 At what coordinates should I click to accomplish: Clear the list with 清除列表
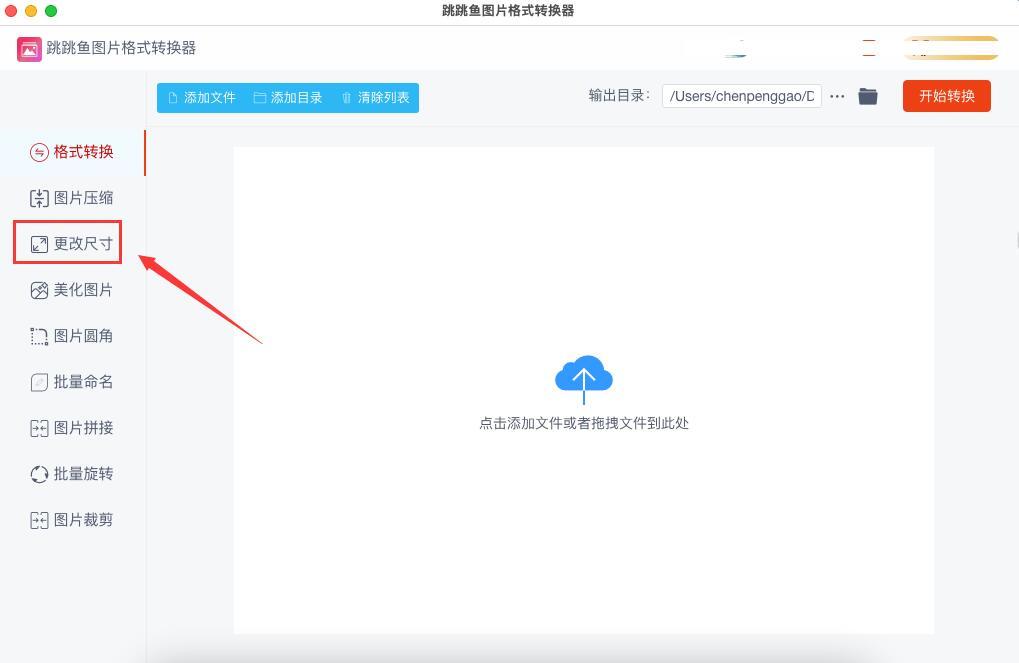pos(376,98)
